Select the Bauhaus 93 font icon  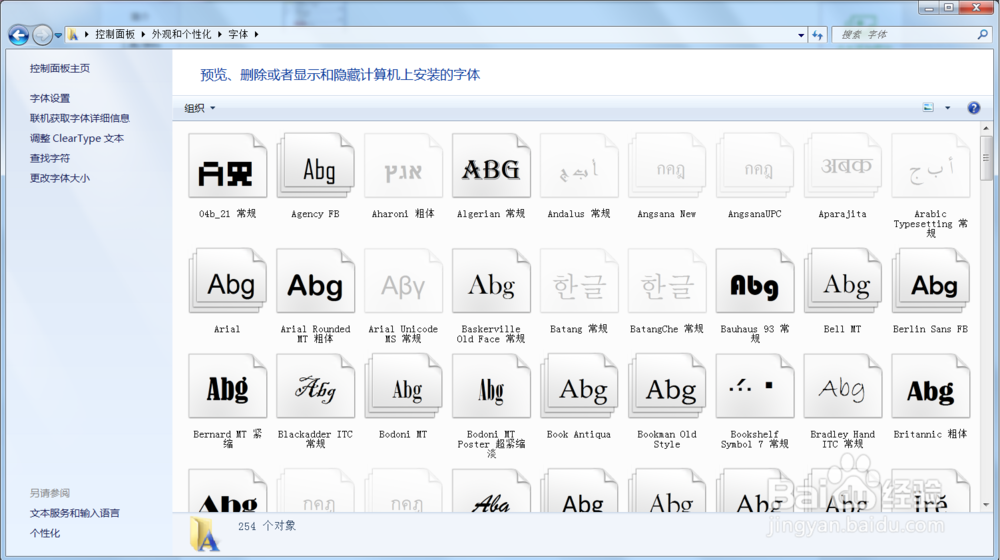coord(755,281)
